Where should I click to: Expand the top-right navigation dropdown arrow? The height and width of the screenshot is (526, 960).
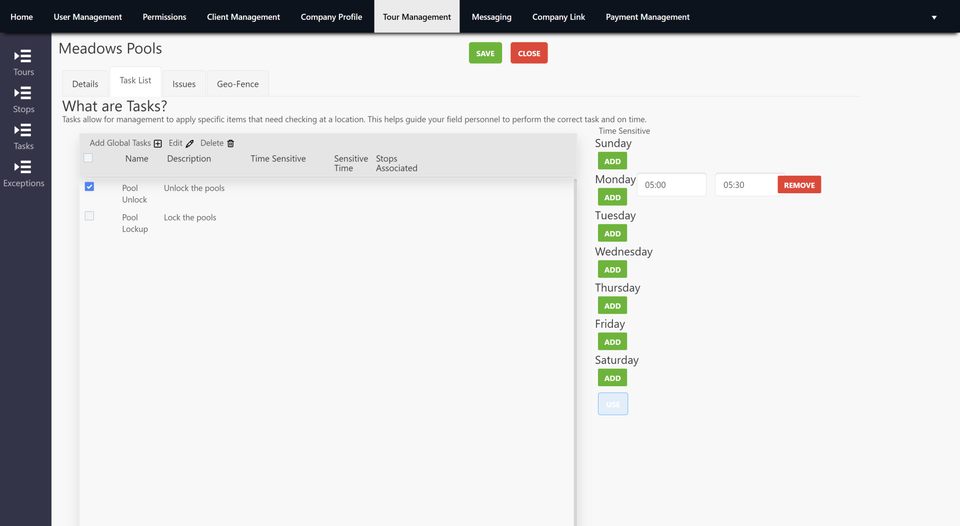[x=934, y=17]
